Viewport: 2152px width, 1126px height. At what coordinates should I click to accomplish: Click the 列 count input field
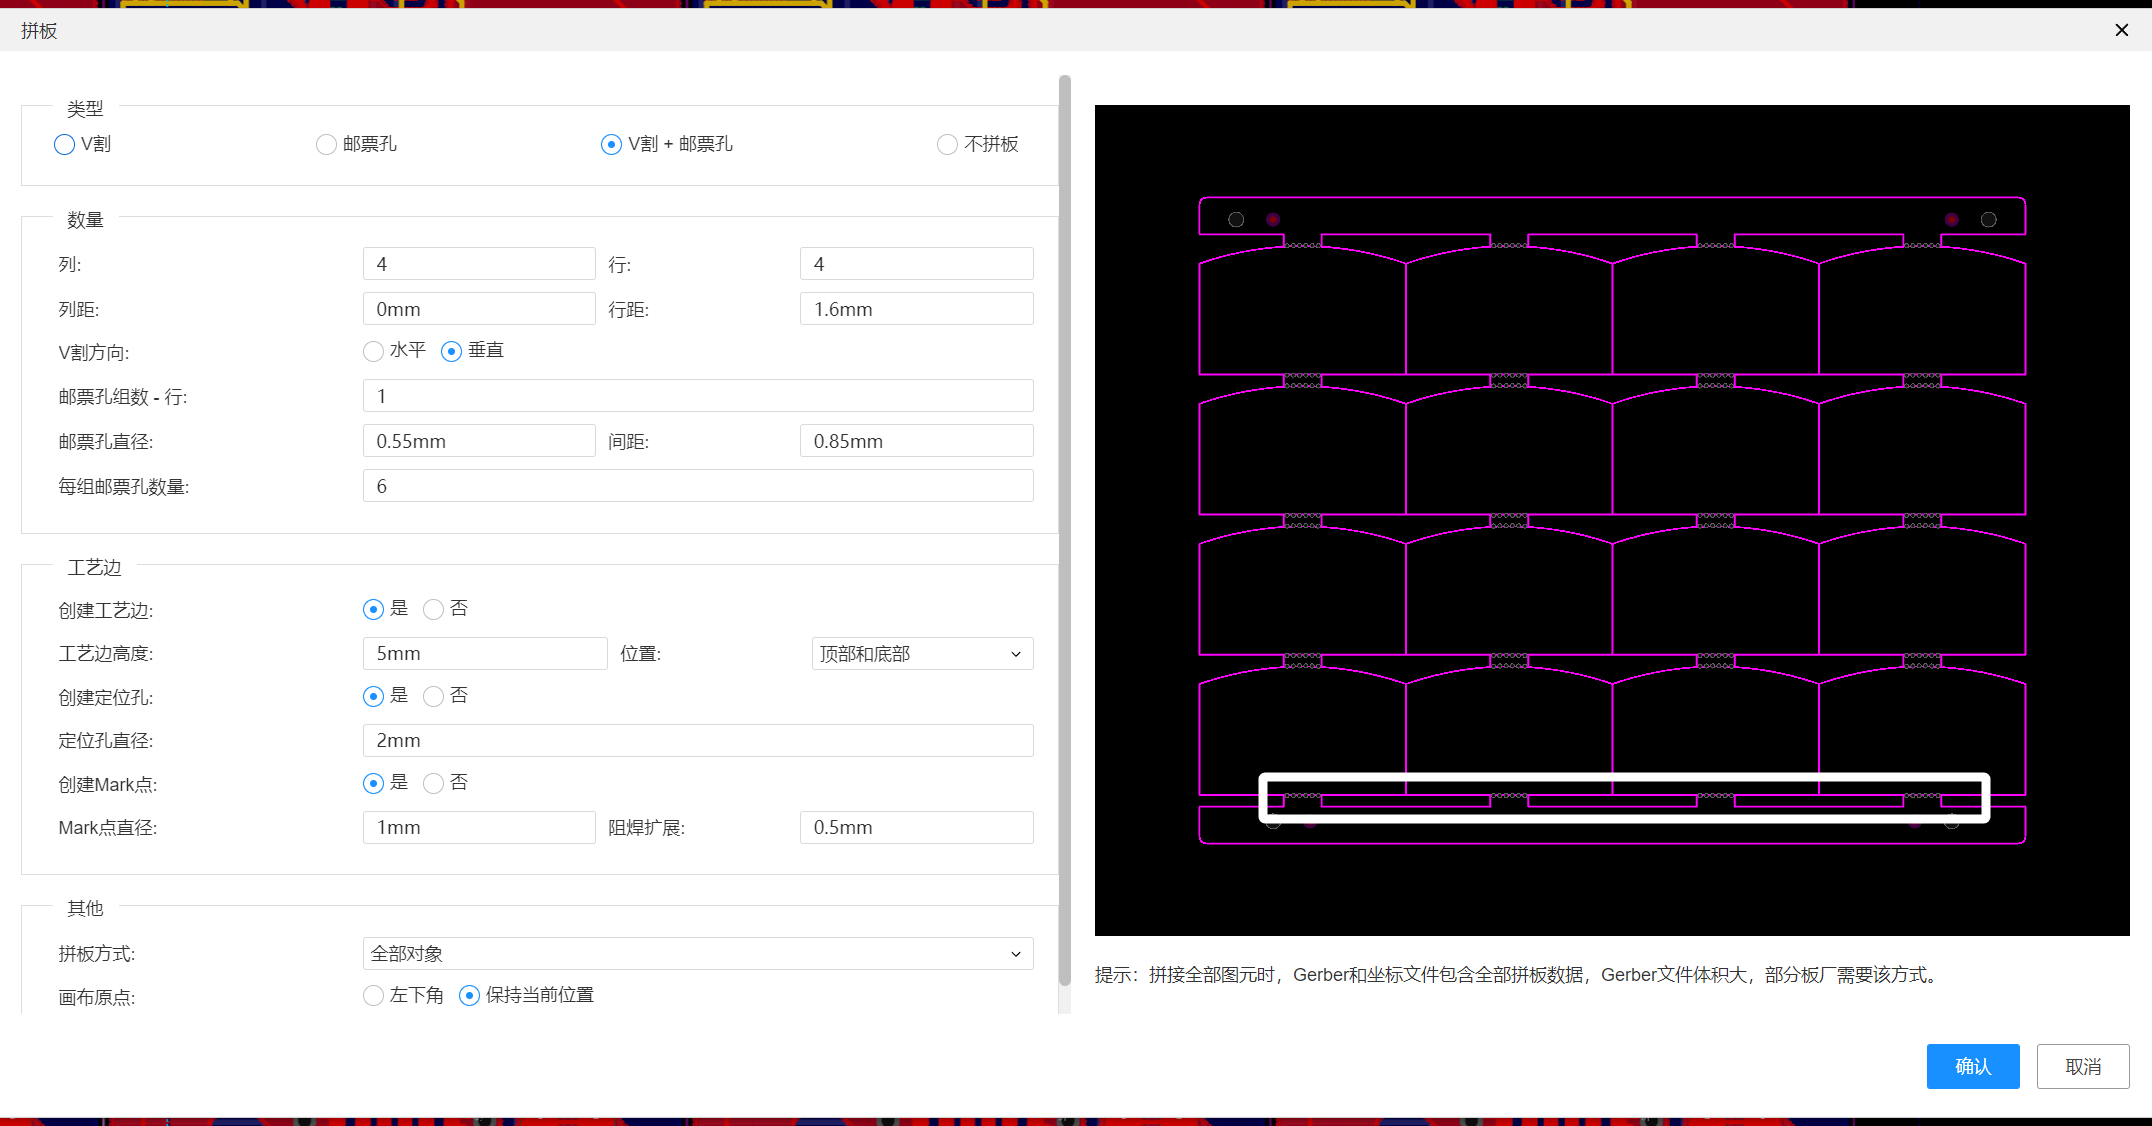click(x=478, y=264)
